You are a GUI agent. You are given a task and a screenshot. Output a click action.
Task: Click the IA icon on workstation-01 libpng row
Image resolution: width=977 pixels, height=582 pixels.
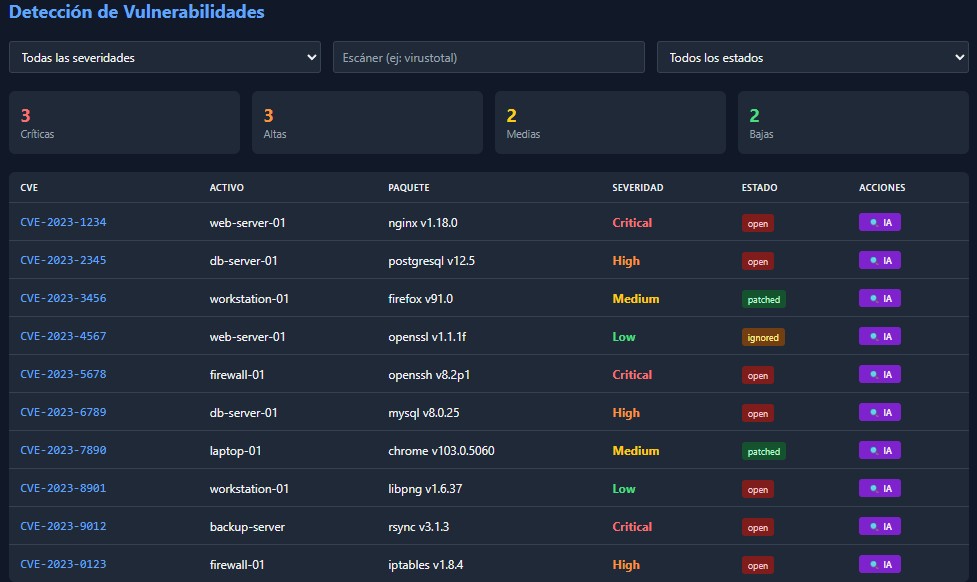click(879, 488)
